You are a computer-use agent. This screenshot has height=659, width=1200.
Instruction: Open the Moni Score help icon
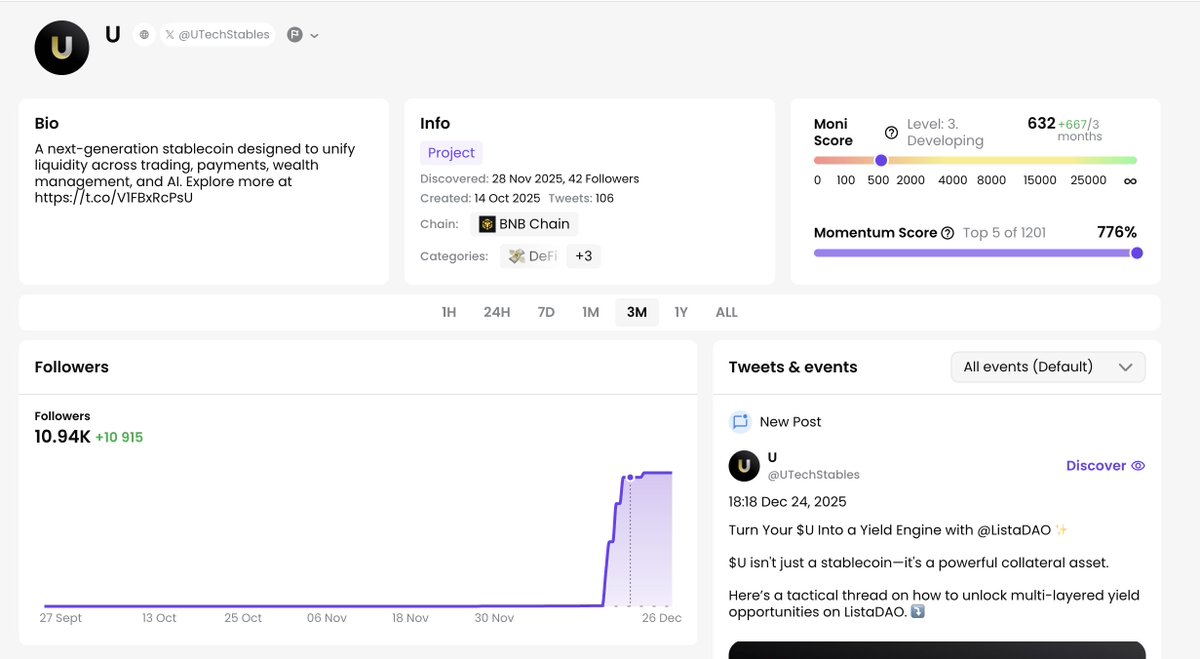tap(891, 132)
